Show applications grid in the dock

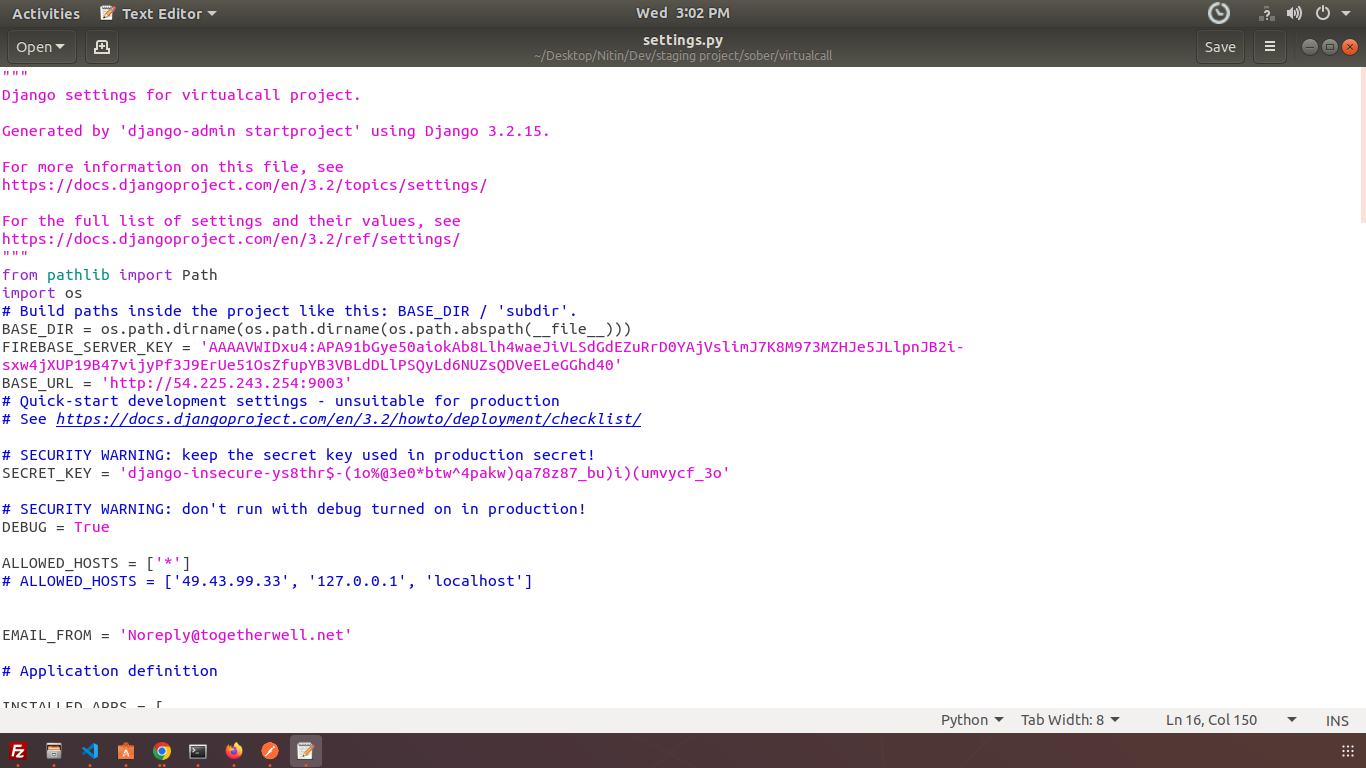click(1347, 751)
